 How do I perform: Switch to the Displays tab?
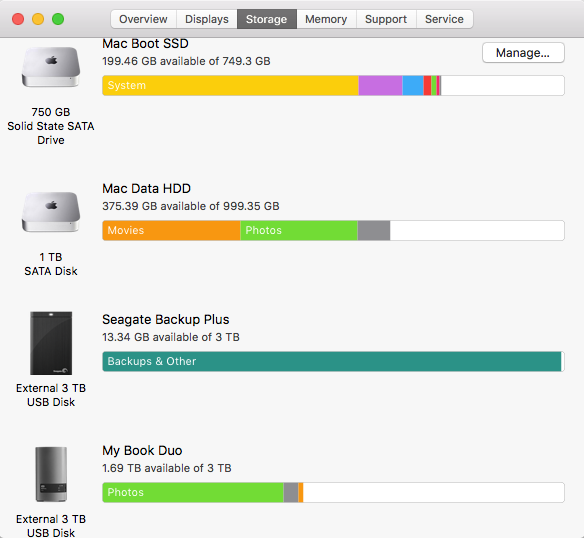pos(207,19)
